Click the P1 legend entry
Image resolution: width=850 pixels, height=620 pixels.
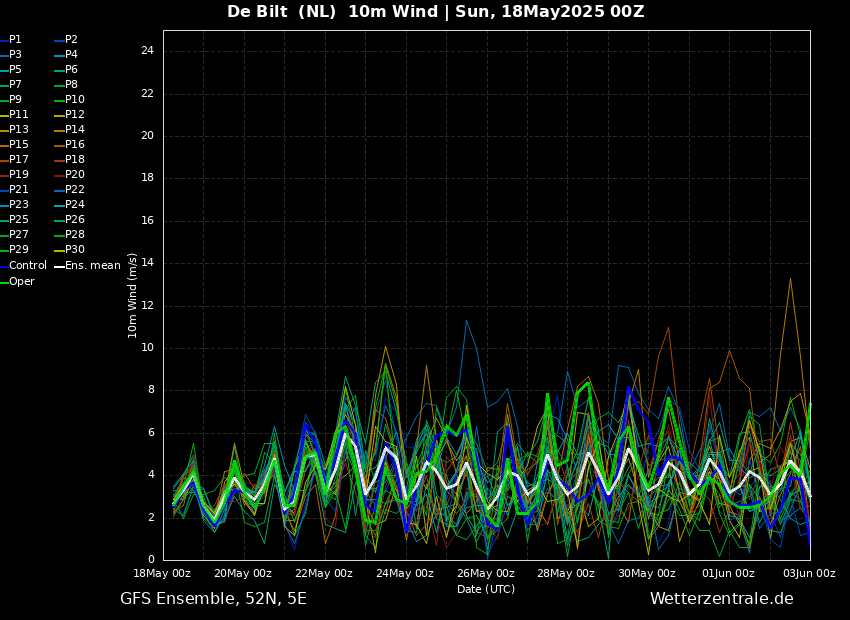click(x=15, y=40)
